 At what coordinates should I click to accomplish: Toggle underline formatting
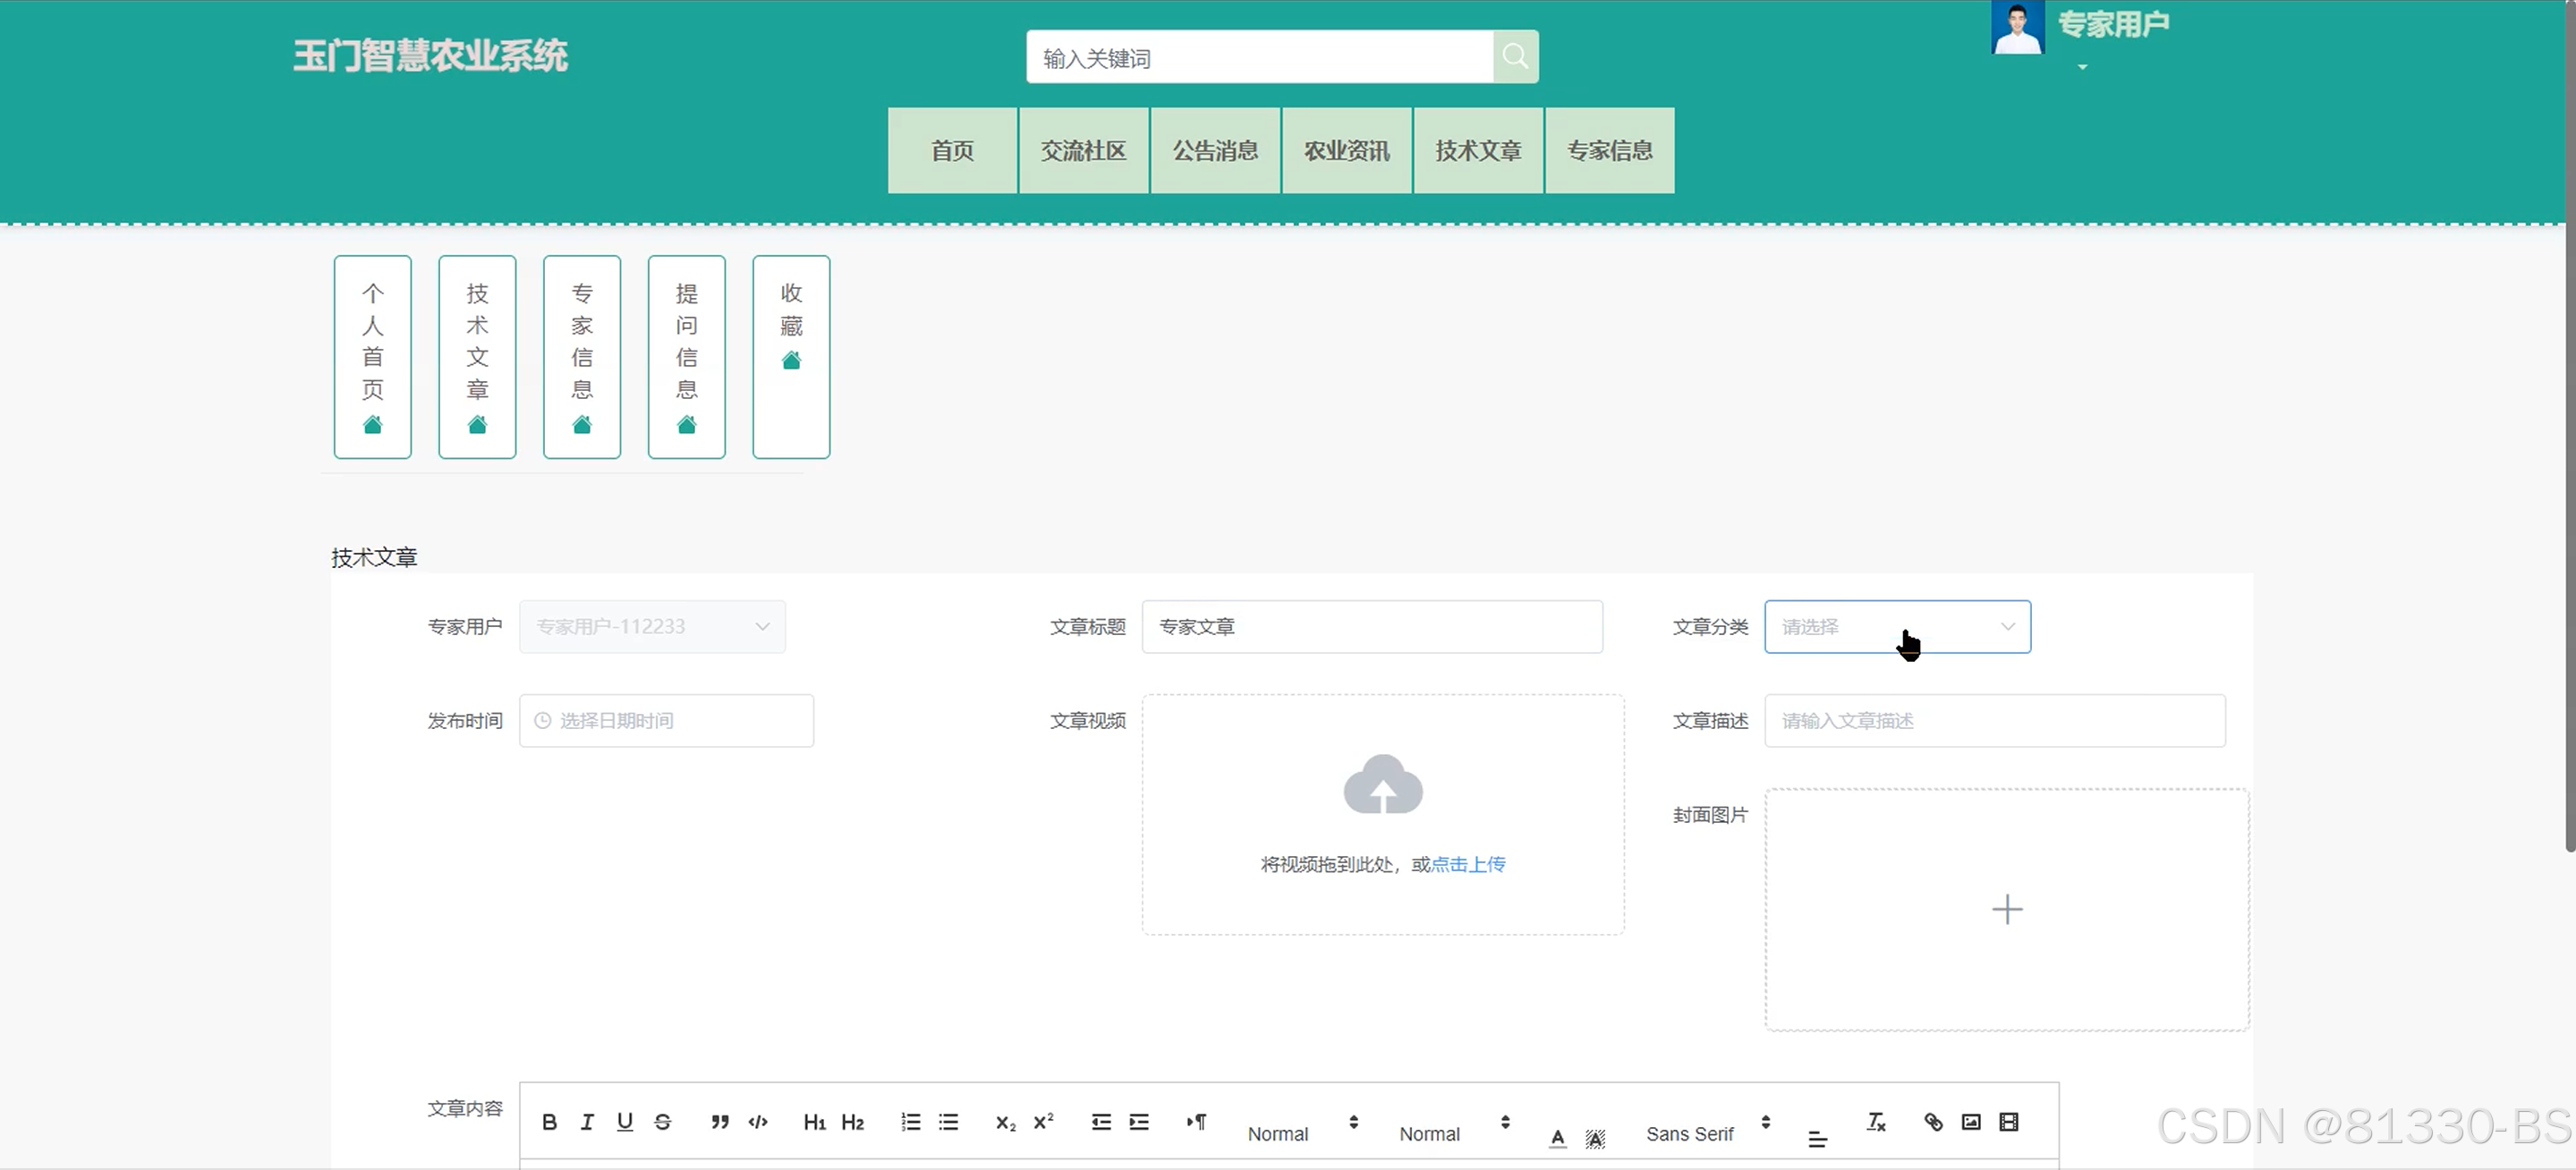(625, 1122)
